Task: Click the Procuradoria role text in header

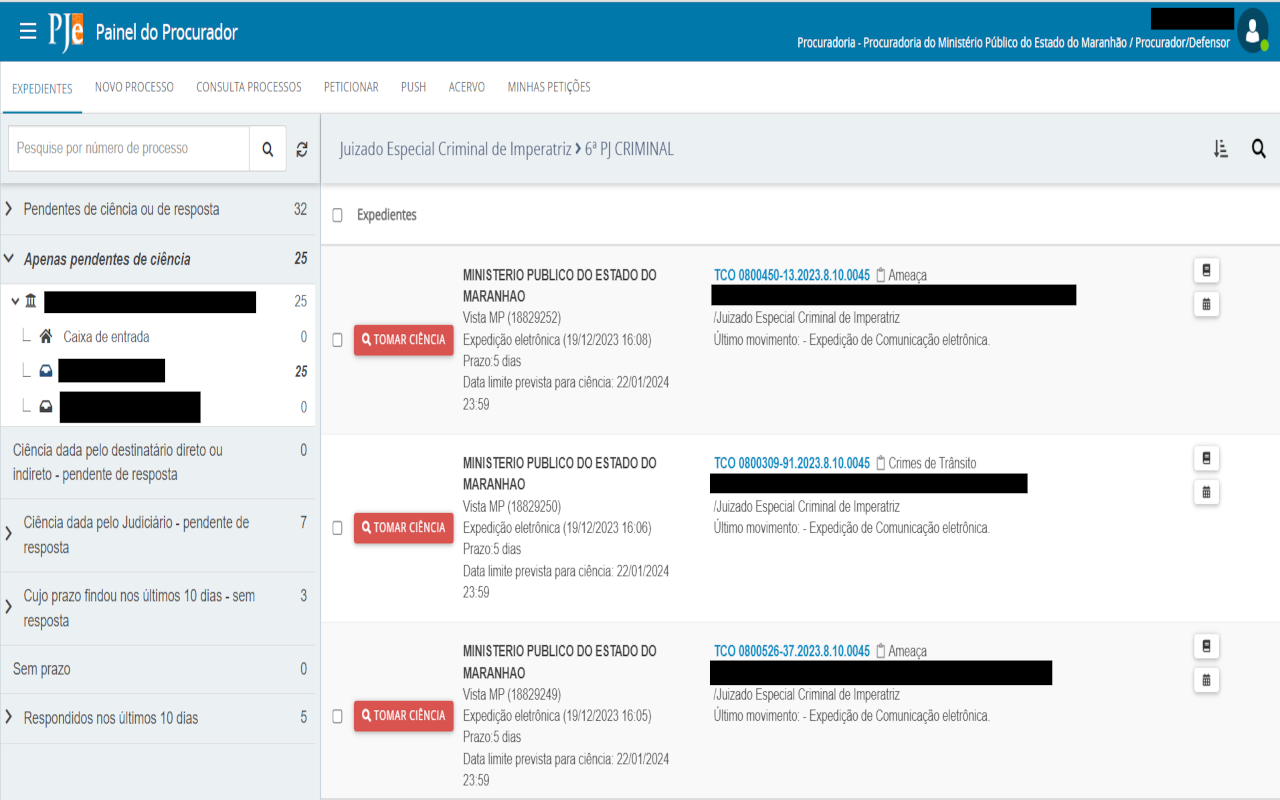Action: 1013,43
